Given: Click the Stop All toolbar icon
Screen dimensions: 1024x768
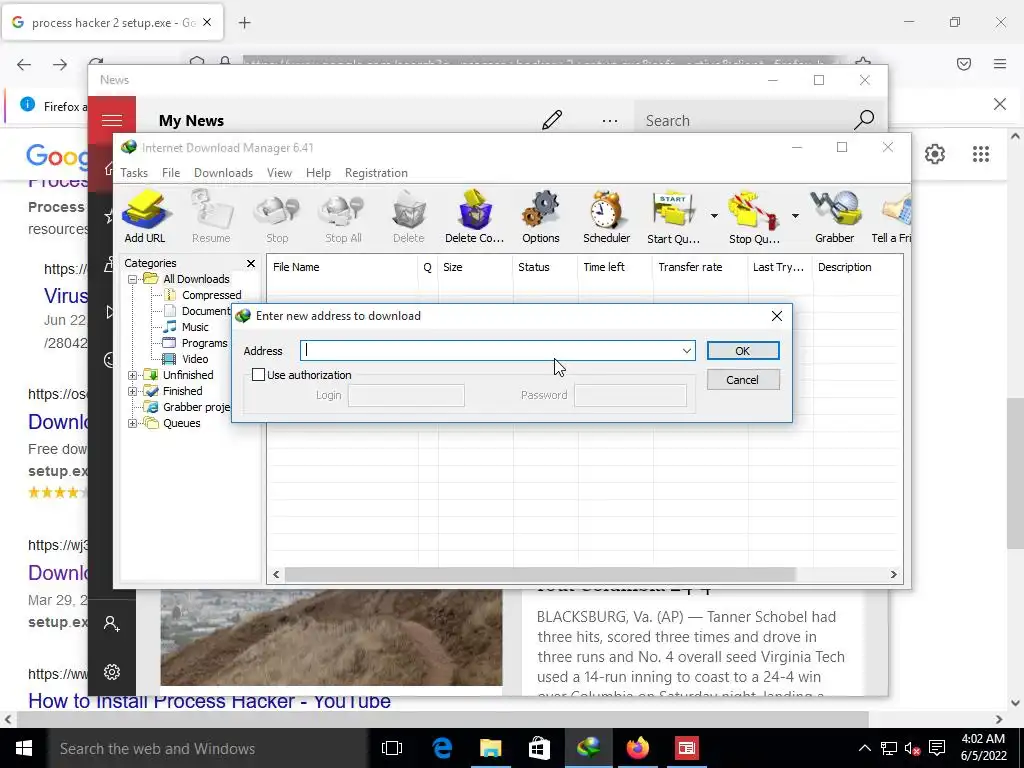Looking at the screenshot, I should 344,217.
